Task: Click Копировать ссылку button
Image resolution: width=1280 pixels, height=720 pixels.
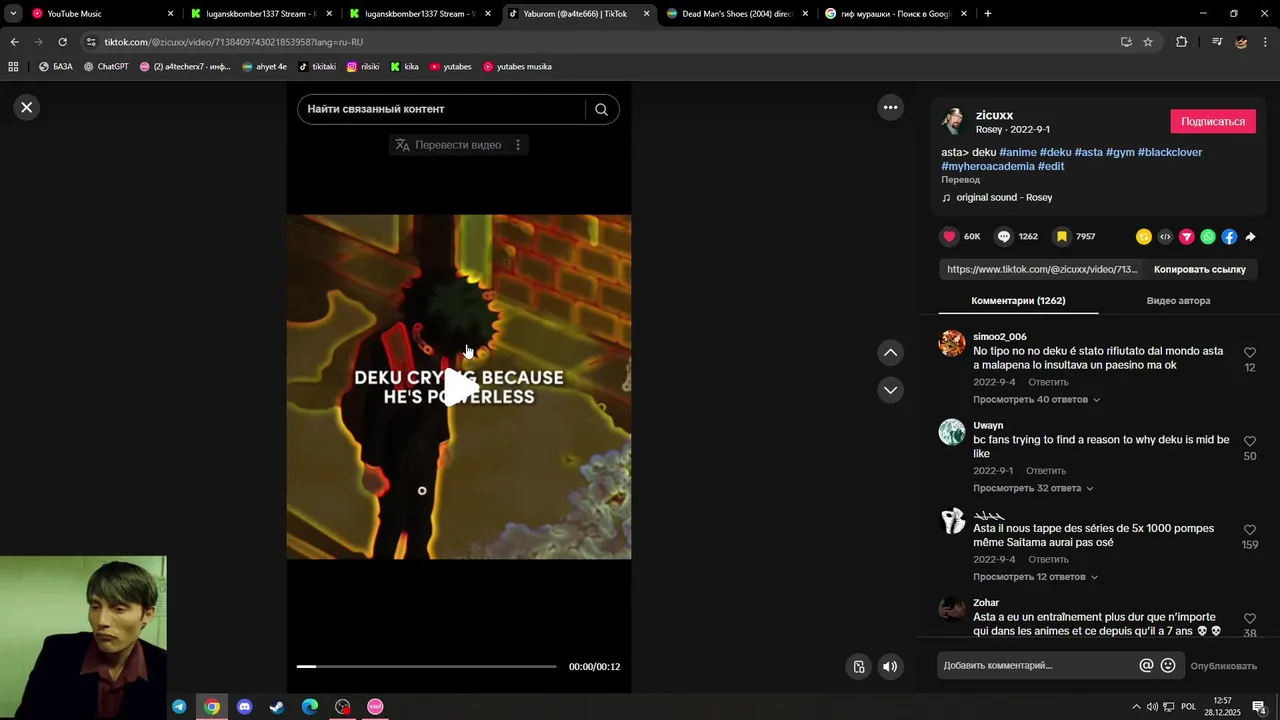Action: [x=1199, y=269]
